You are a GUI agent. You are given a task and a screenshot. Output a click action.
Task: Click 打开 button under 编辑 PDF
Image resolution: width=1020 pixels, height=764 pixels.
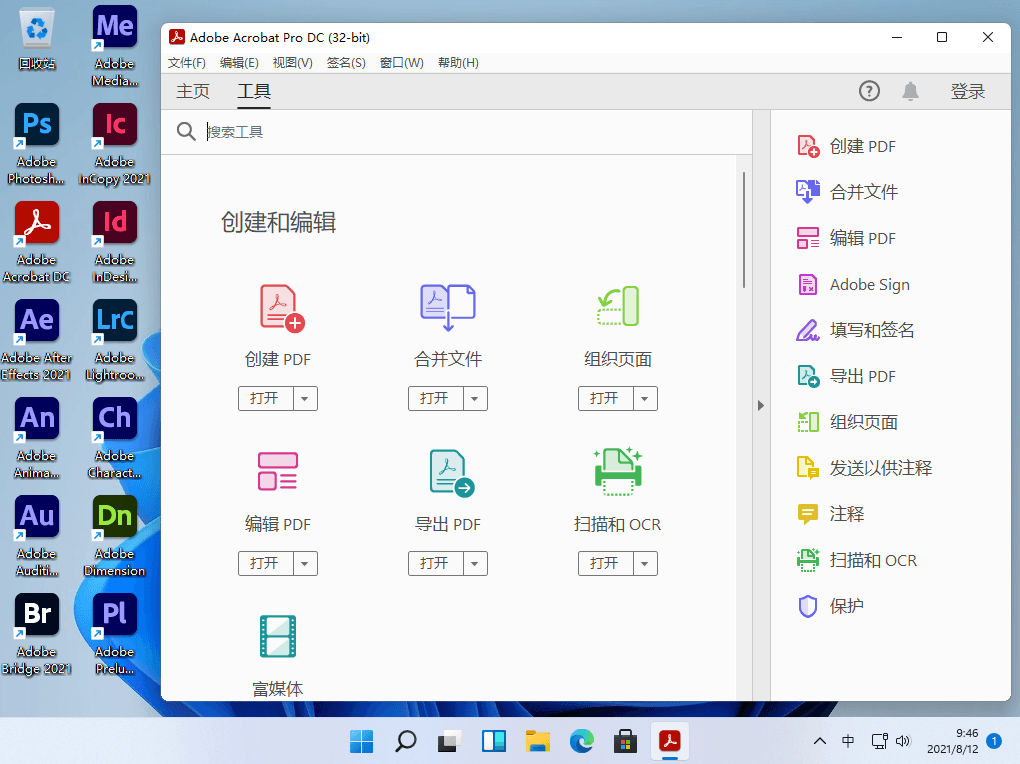click(x=265, y=564)
